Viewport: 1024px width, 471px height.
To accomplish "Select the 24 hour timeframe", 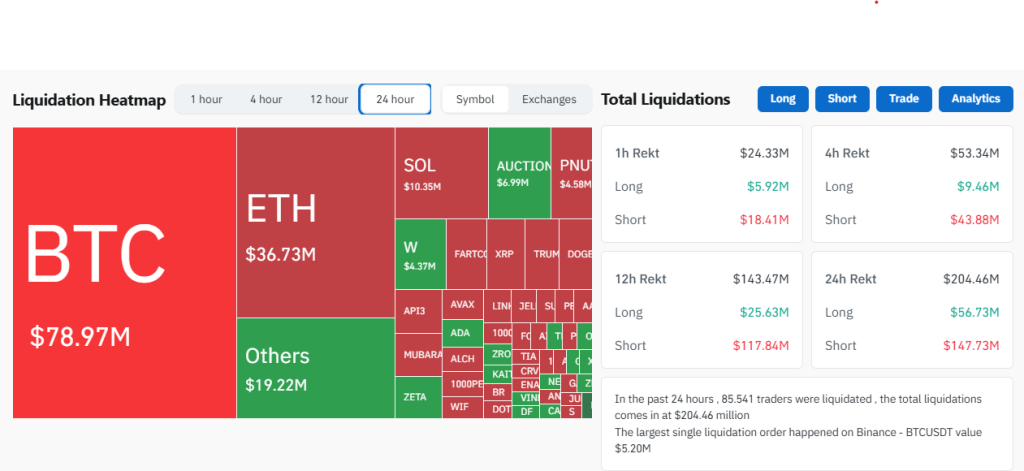I will (x=395, y=99).
